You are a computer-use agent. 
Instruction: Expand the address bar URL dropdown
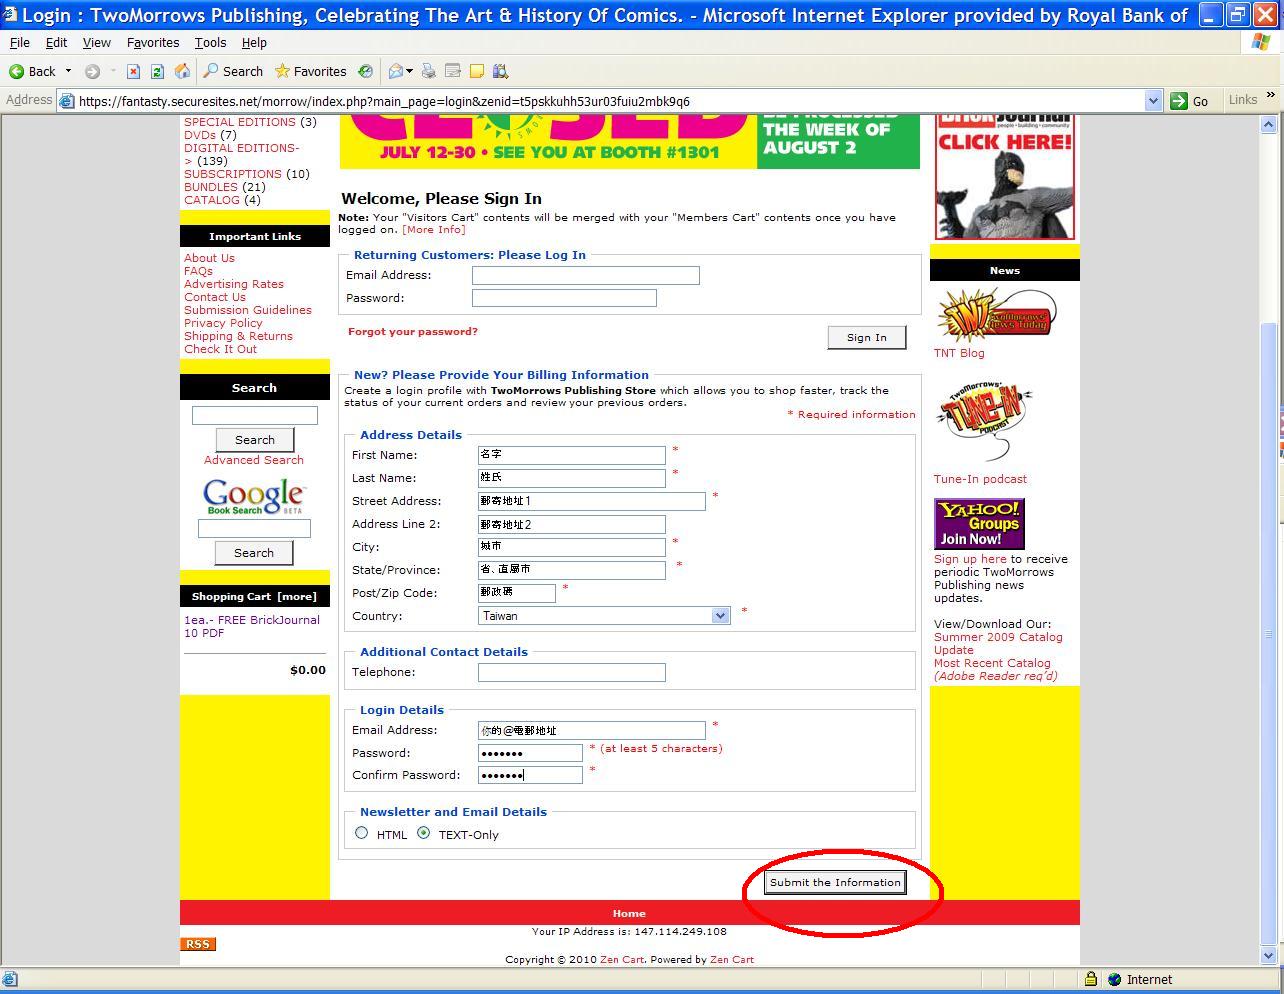pyautogui.click(x=1153, y=100)
